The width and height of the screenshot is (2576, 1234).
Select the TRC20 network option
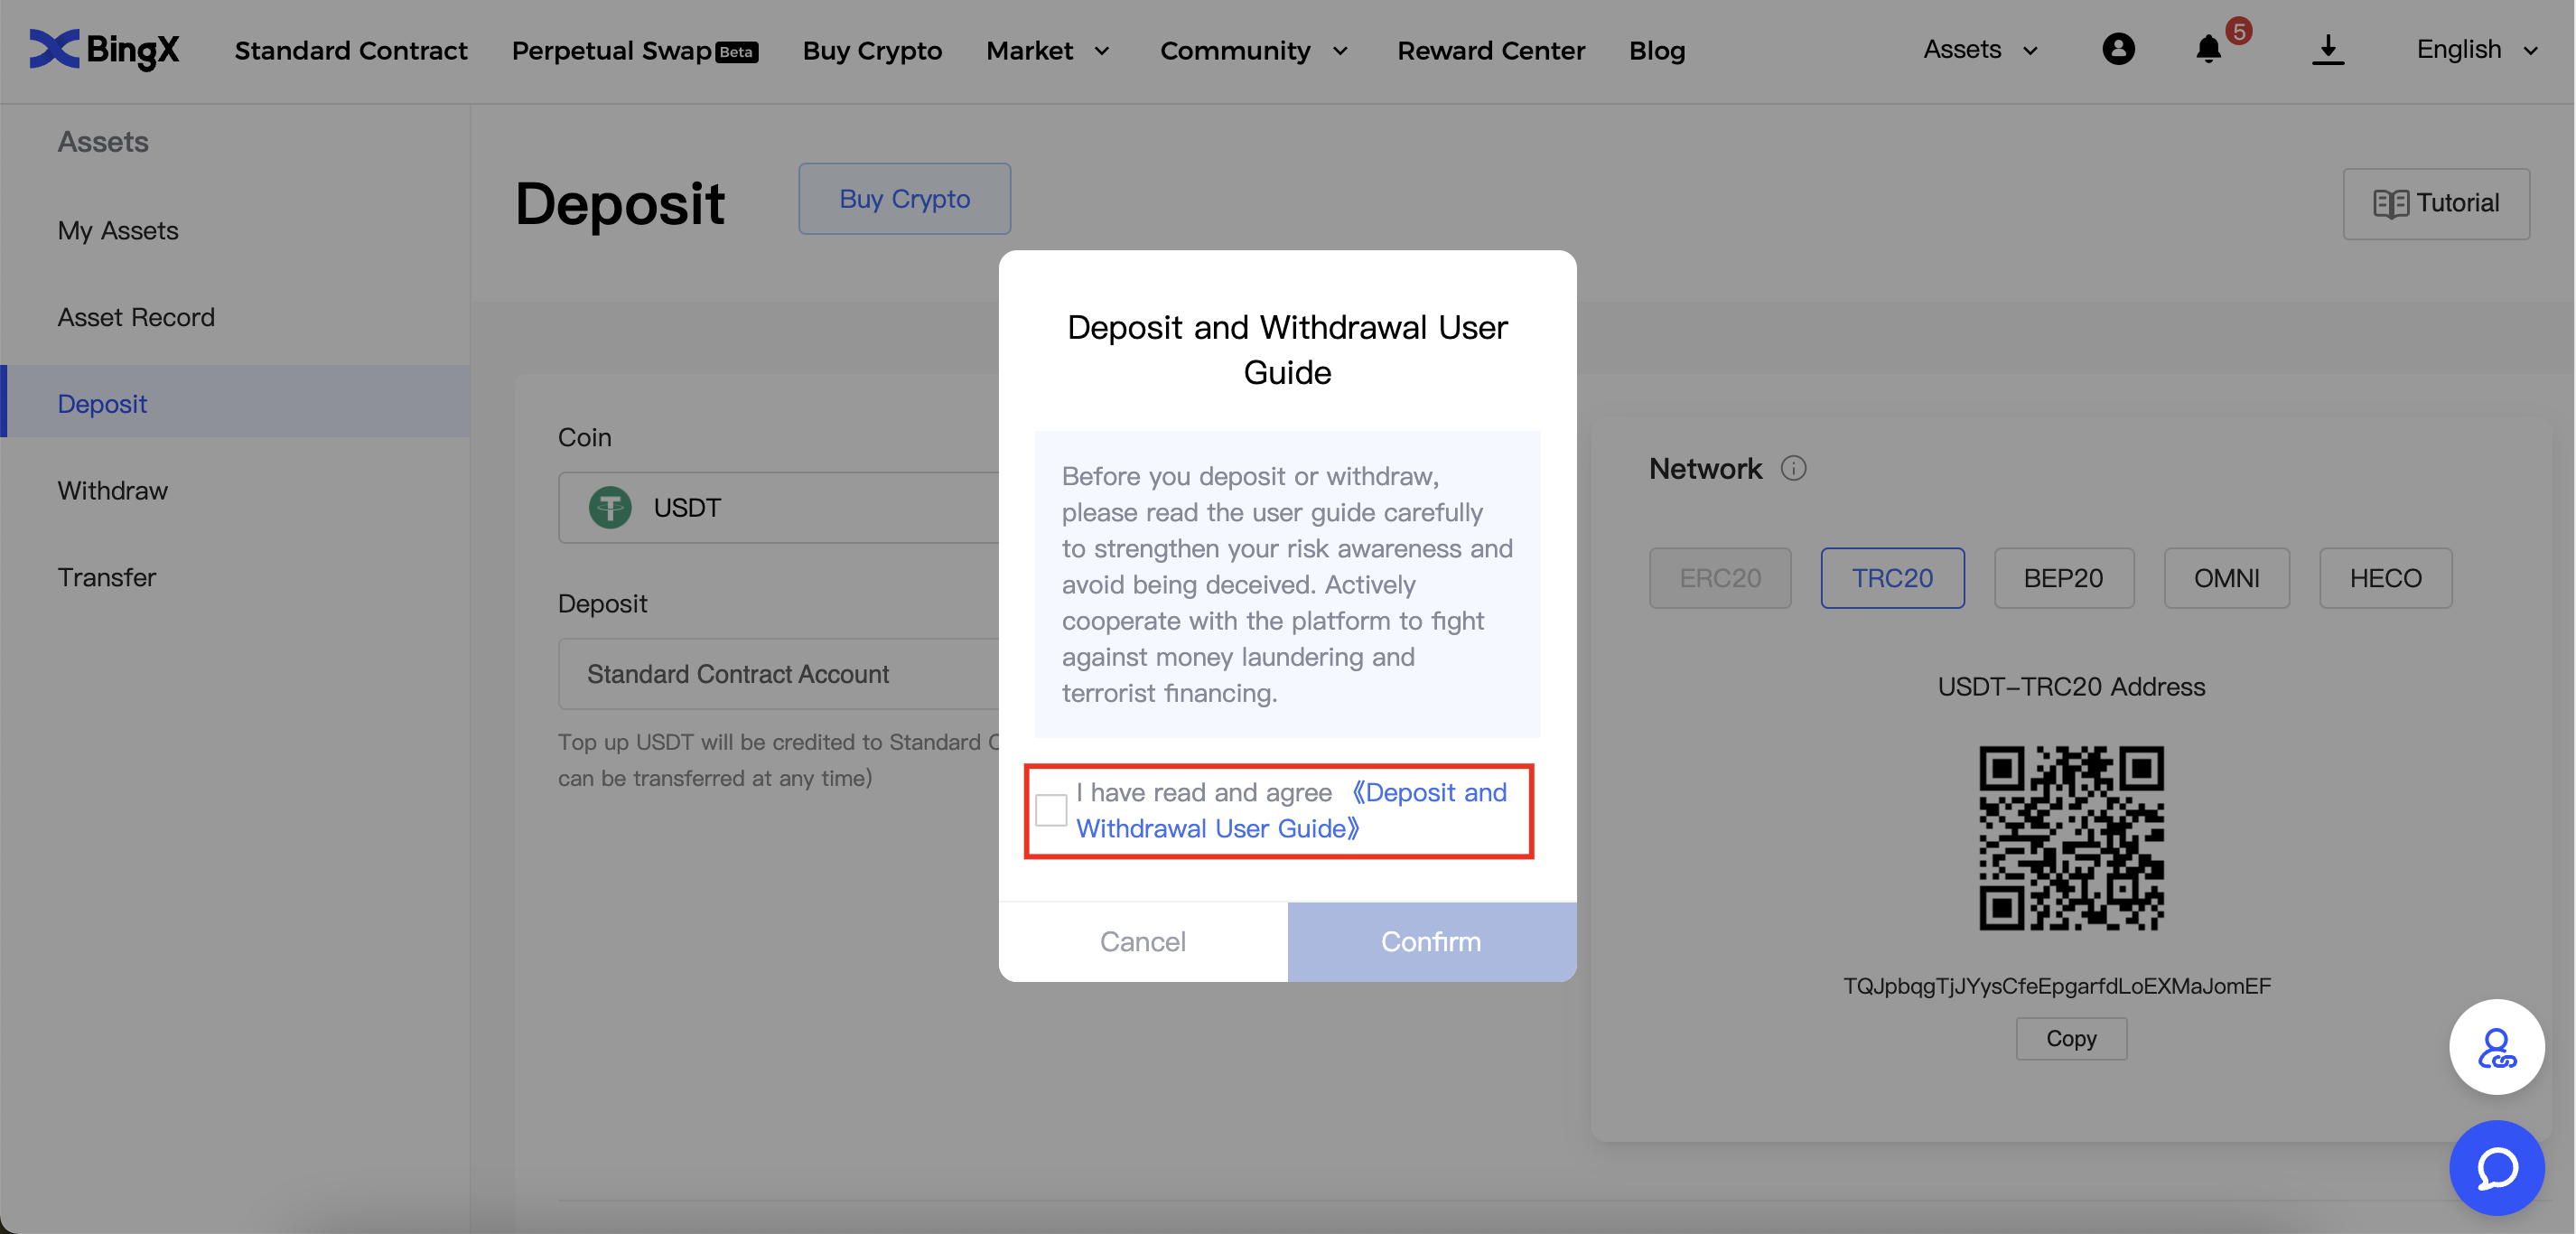point(1891,578)
